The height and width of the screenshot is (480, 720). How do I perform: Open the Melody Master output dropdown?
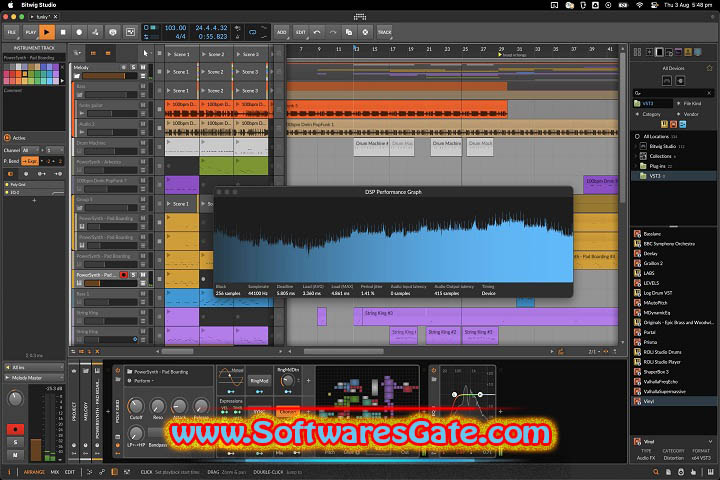coord(34,378)
